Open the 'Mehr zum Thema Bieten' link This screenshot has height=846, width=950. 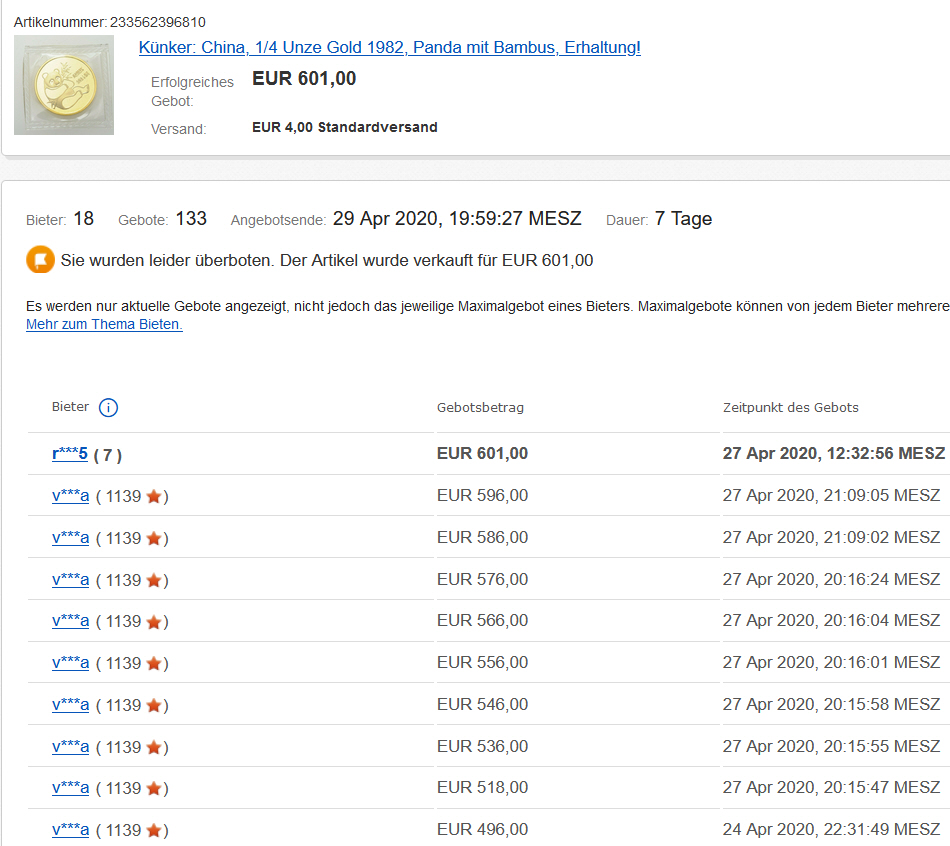coord(104,324)
